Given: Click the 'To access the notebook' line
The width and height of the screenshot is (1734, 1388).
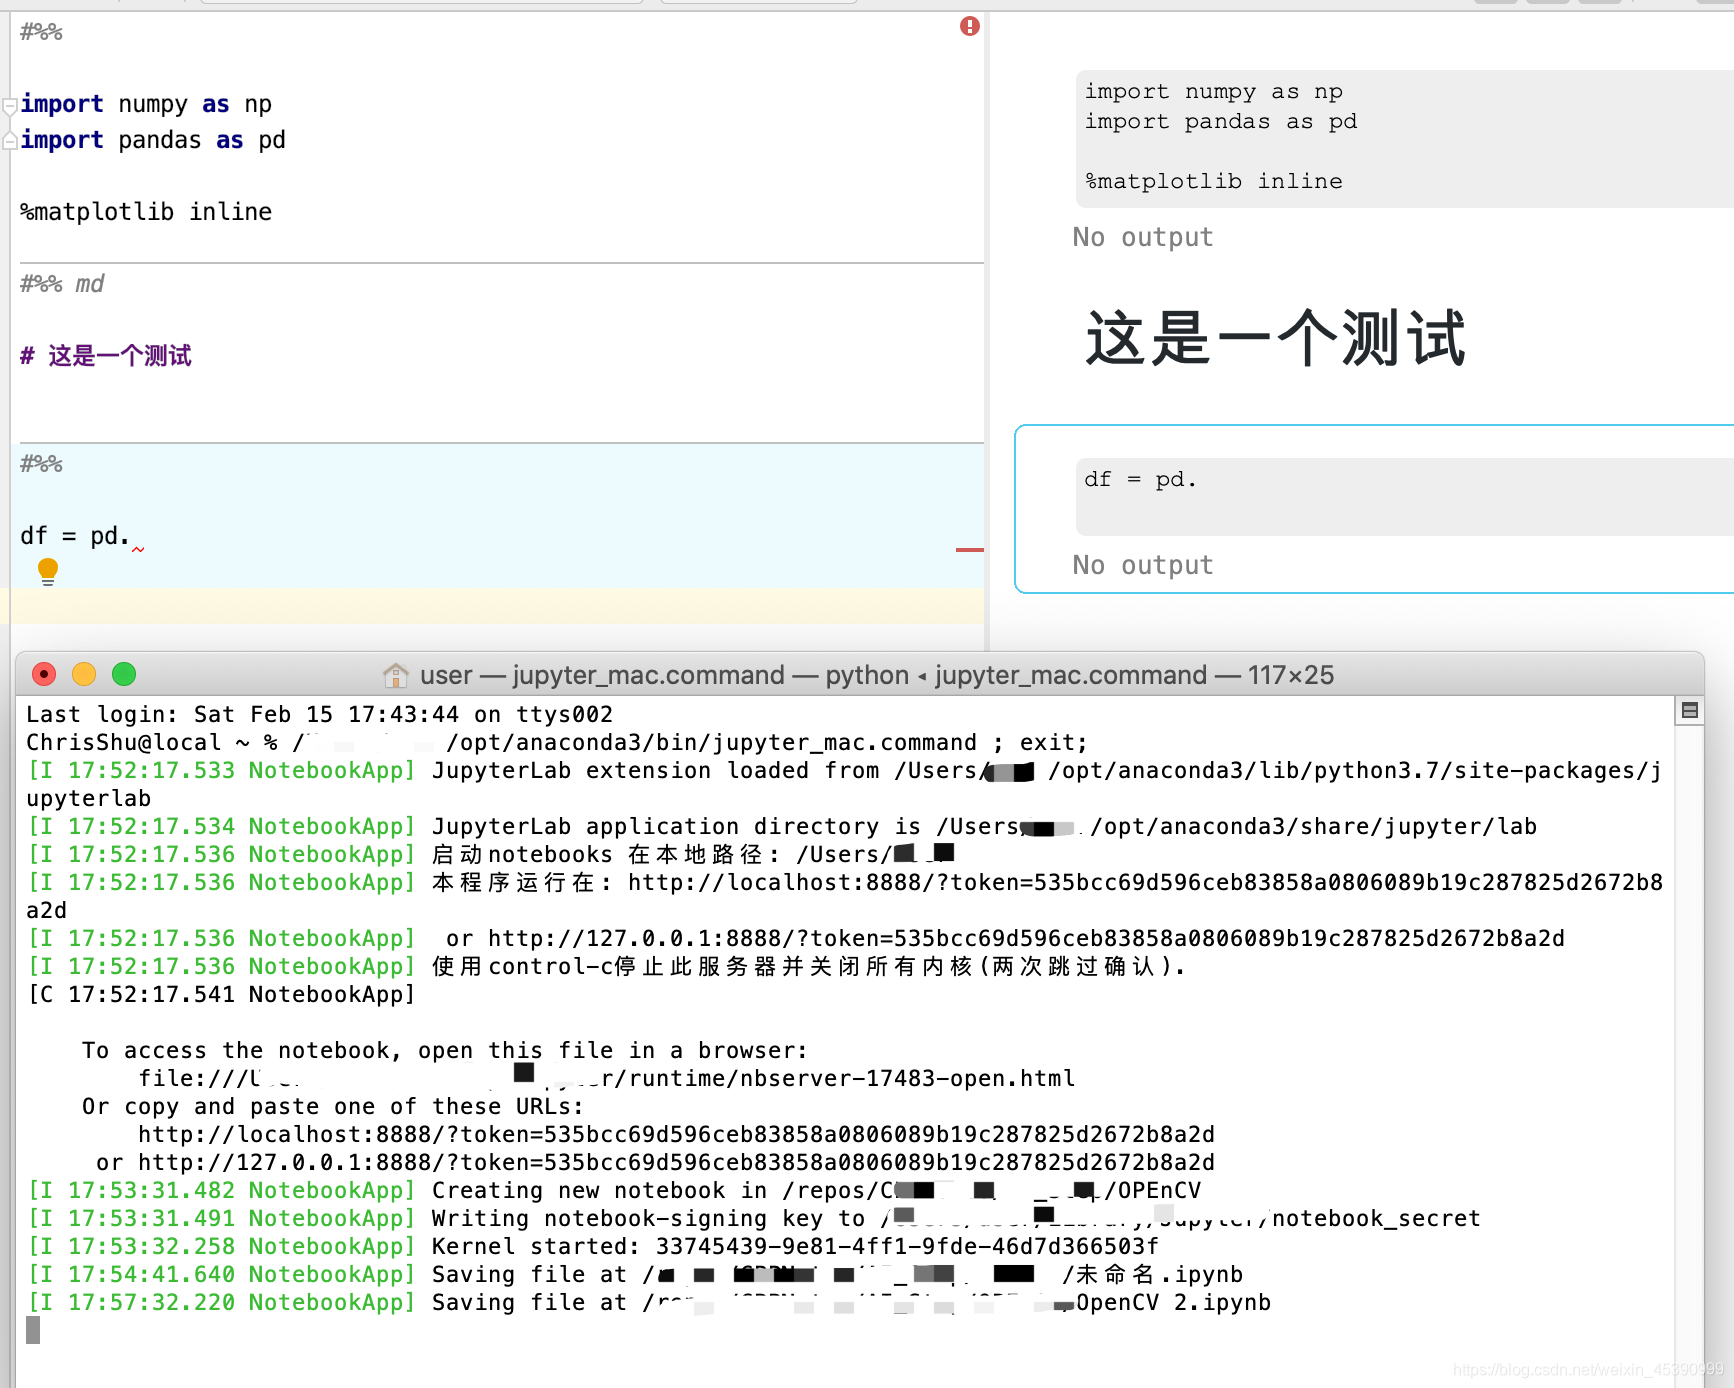Looking at the screenshot, I should (x=445, y=1050).
